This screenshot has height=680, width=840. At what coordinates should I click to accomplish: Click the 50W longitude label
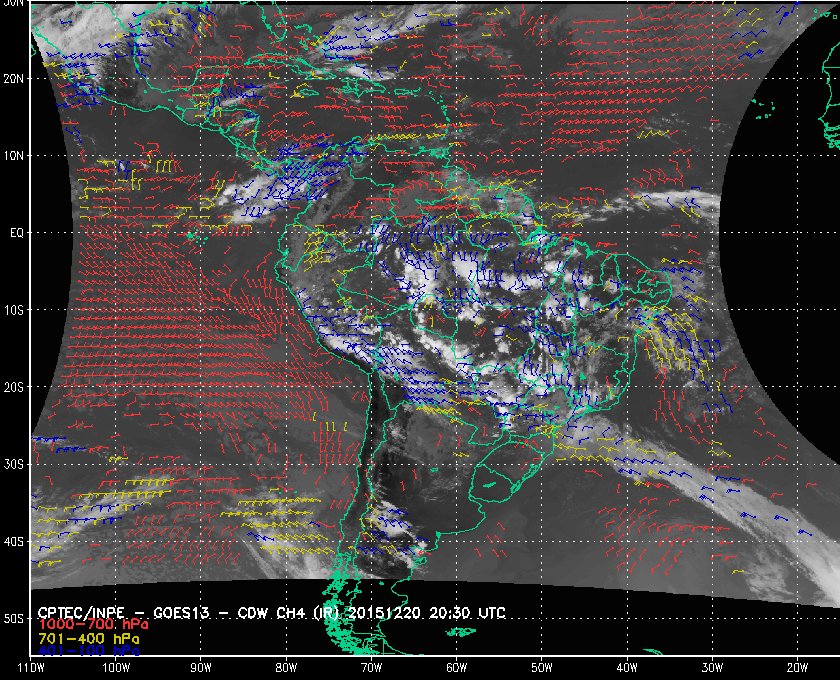[542, 668]
